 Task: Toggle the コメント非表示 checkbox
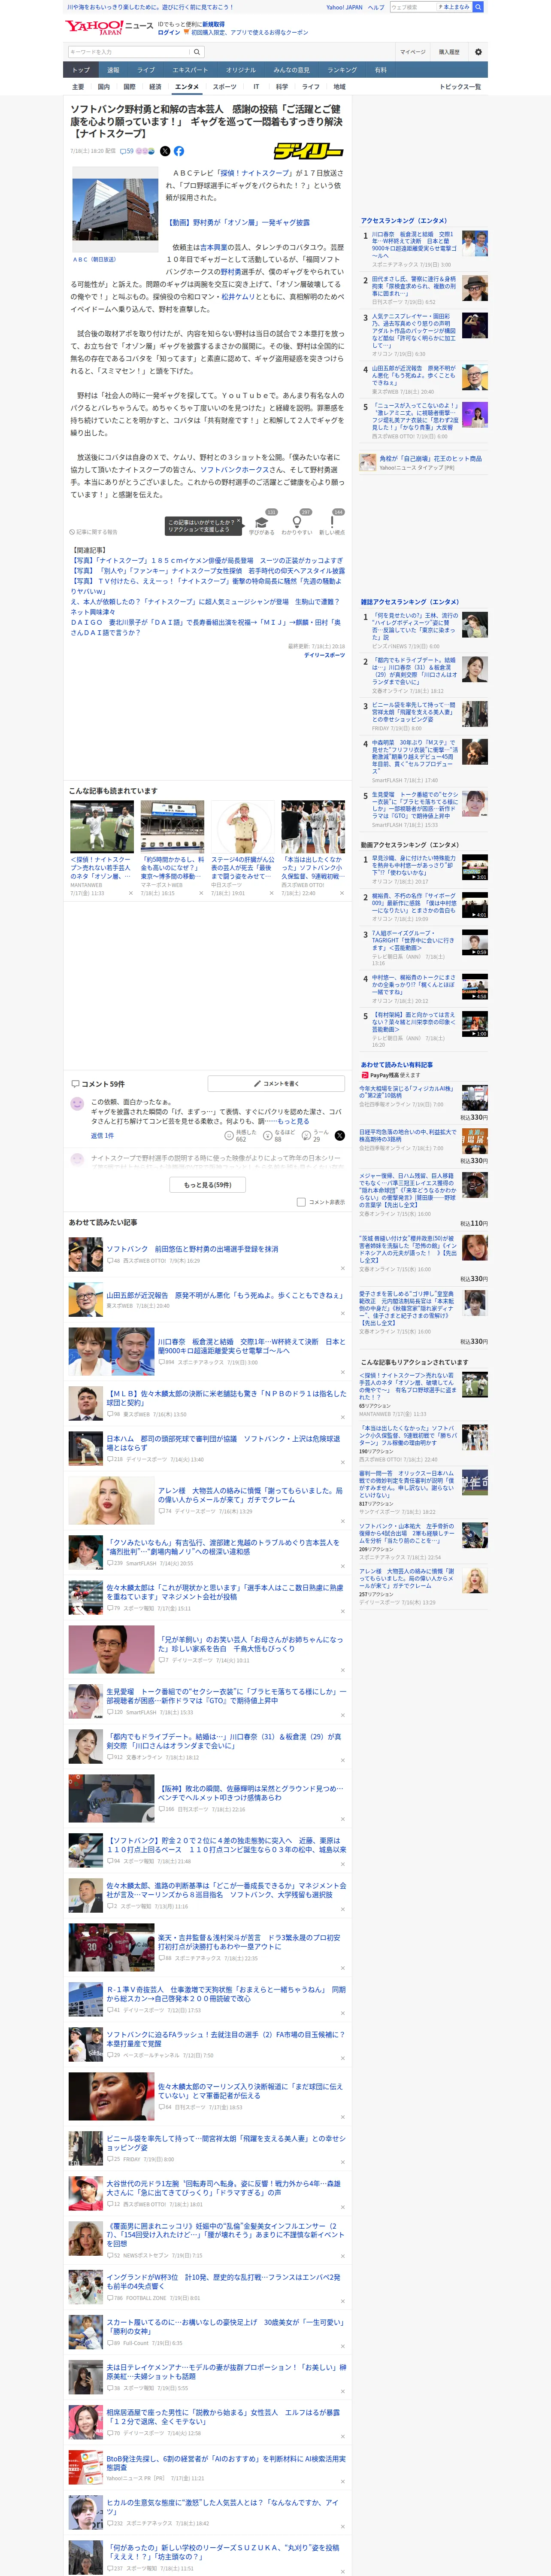pyautogui.click(x=301, y=1202)
